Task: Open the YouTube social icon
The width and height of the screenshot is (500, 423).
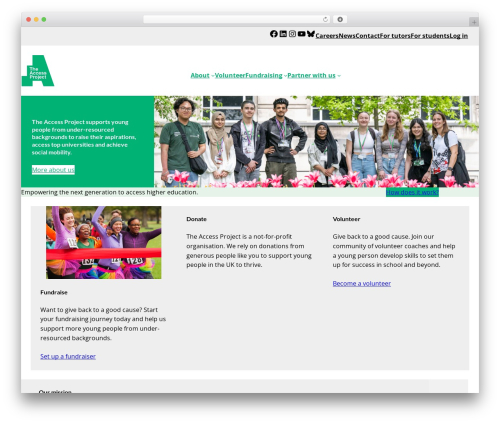Action: point(301,34)
